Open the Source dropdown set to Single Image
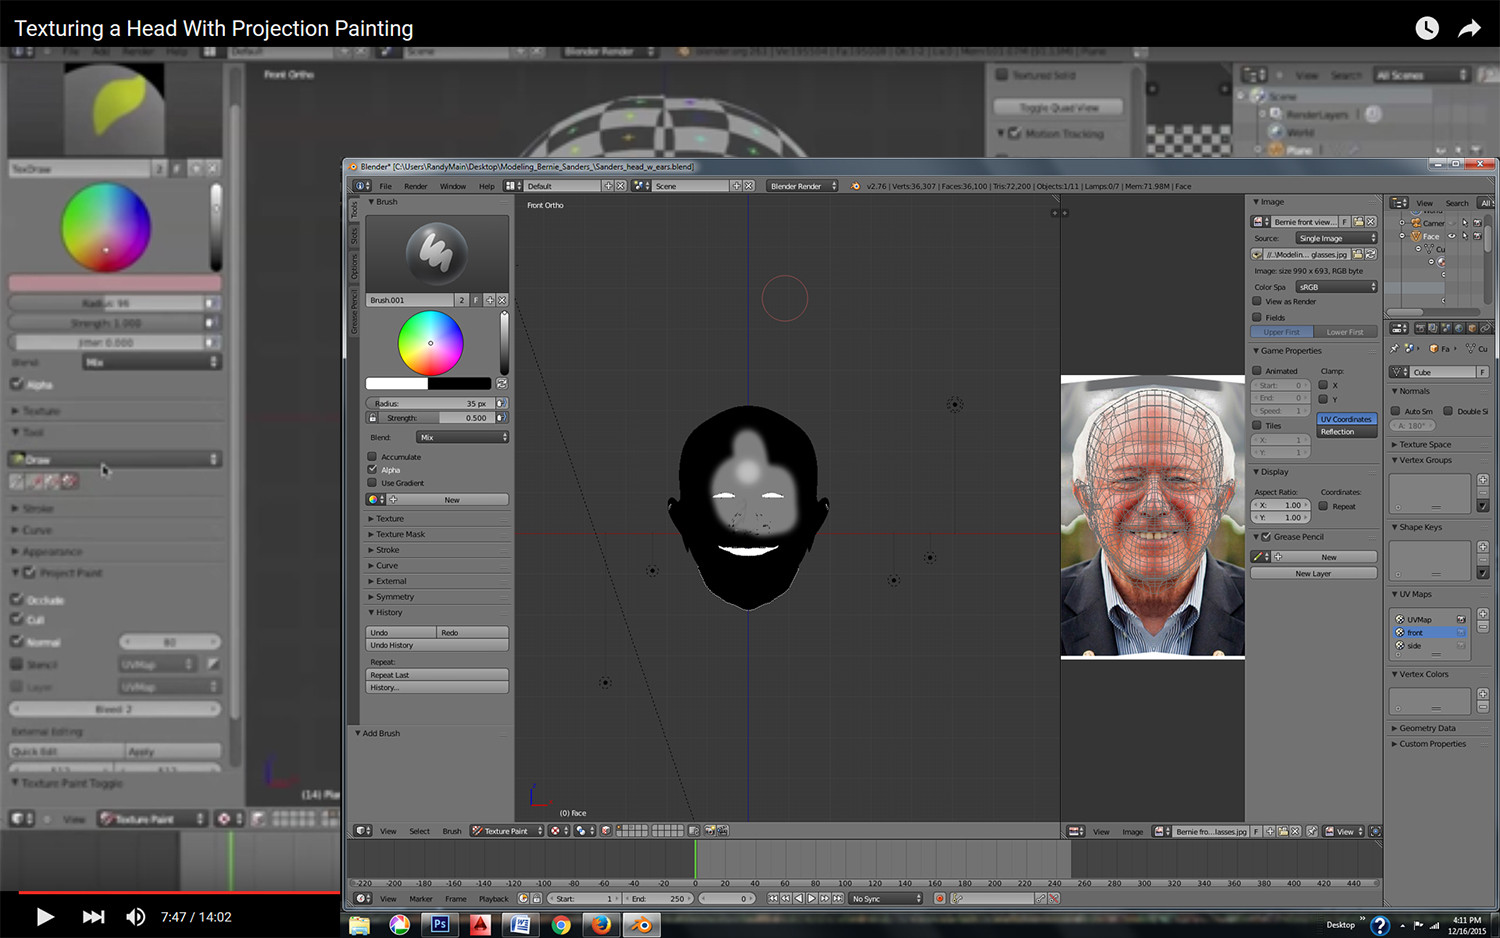 [1336, 238]
